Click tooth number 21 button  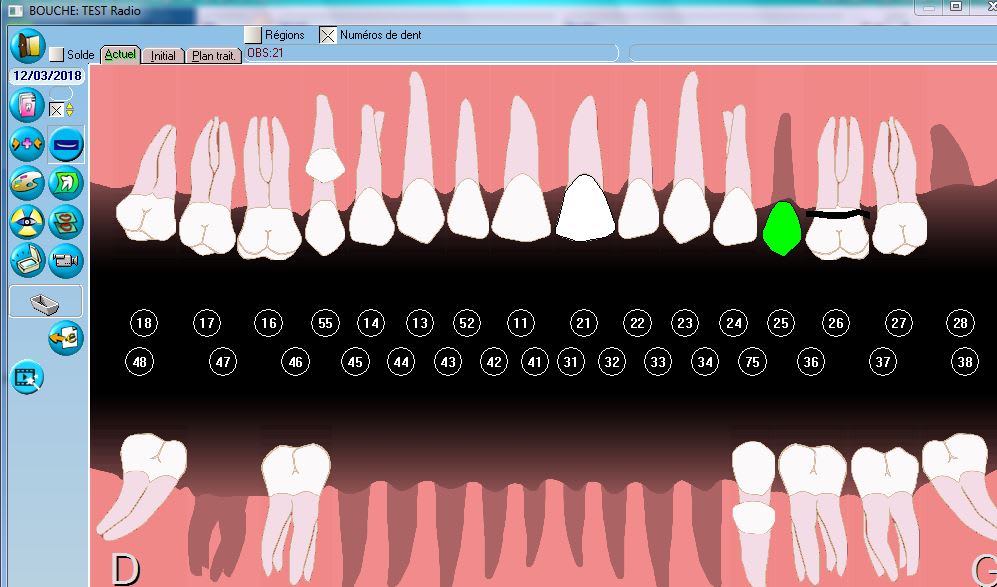point(584,323)
